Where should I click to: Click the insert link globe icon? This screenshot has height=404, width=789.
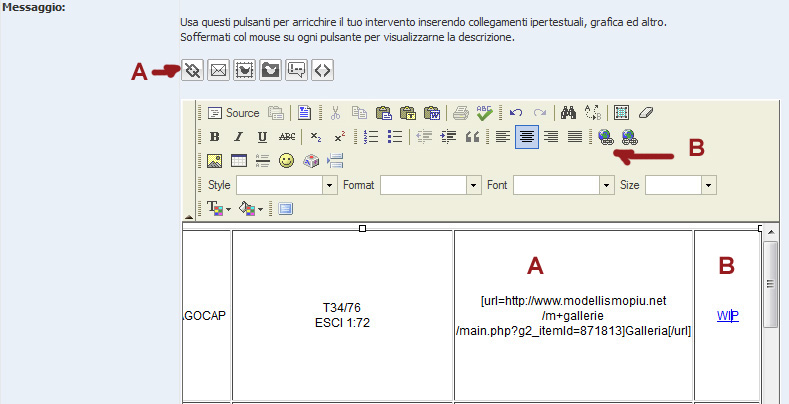pos(606,137)
